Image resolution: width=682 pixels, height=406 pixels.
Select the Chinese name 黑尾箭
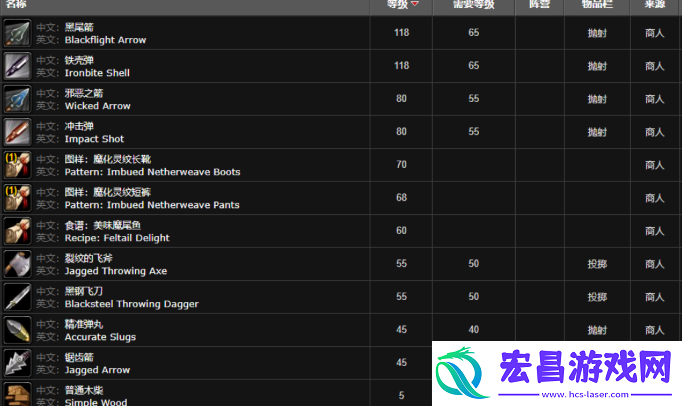click(79, 27)
